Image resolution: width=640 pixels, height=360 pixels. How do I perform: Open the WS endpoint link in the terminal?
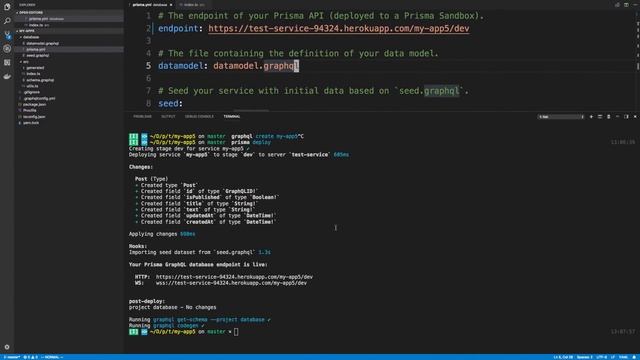tap(231, 283)
